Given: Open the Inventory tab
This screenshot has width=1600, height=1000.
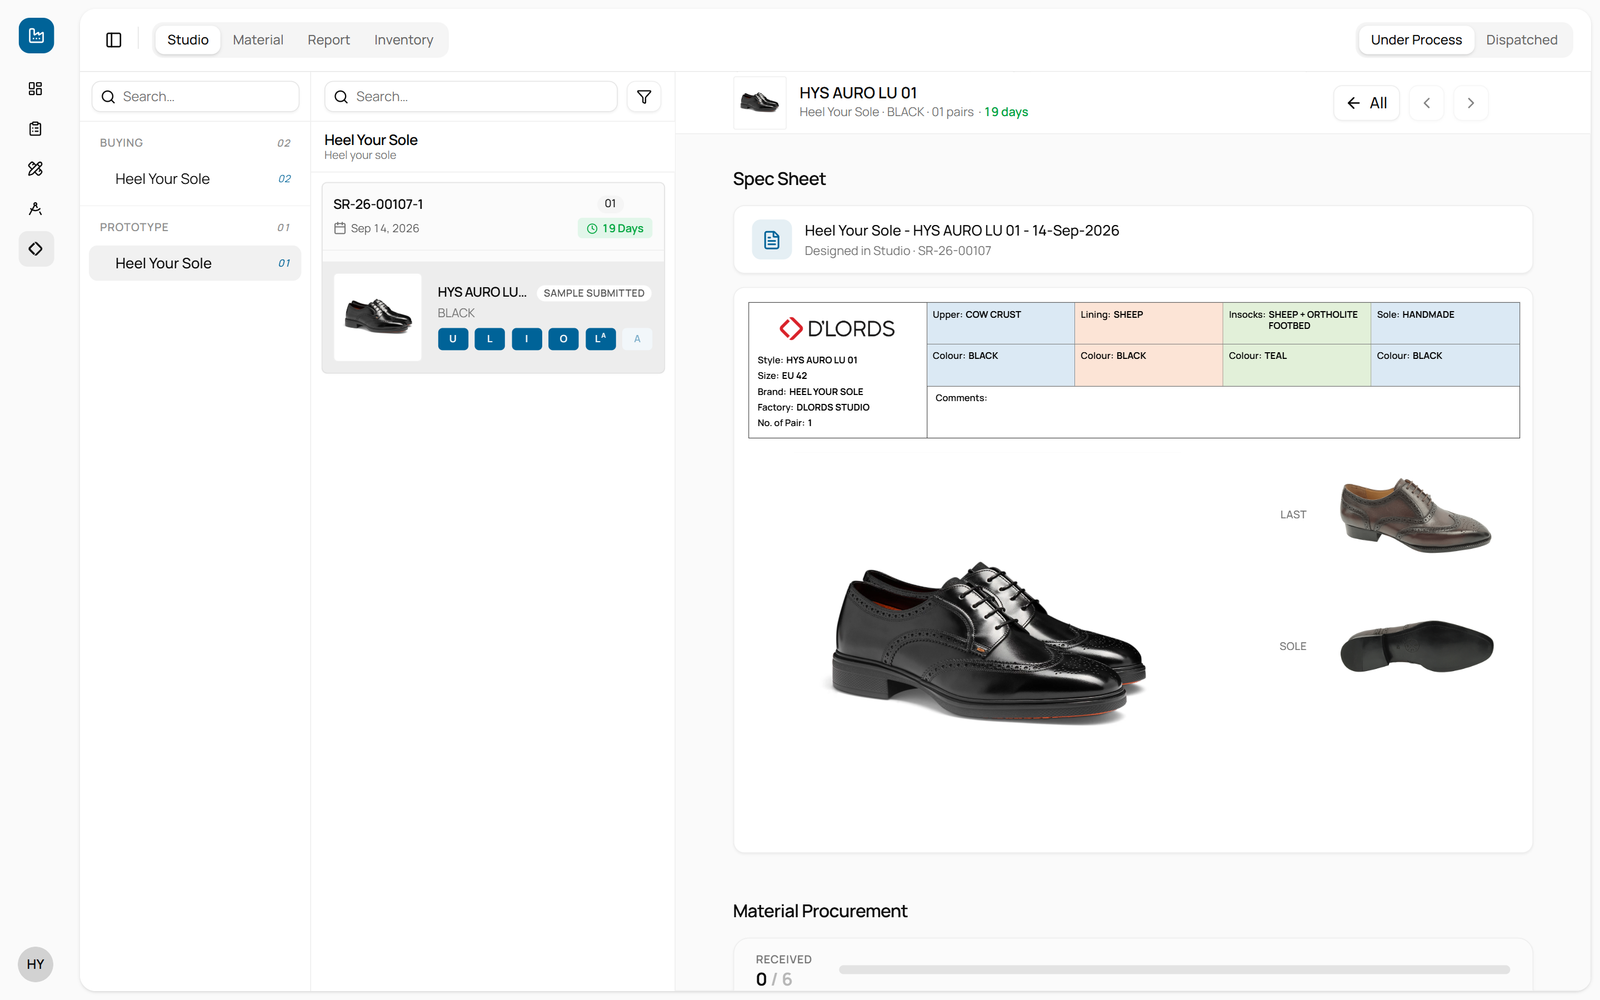Looking at the screenshot, I should point(404,40).
